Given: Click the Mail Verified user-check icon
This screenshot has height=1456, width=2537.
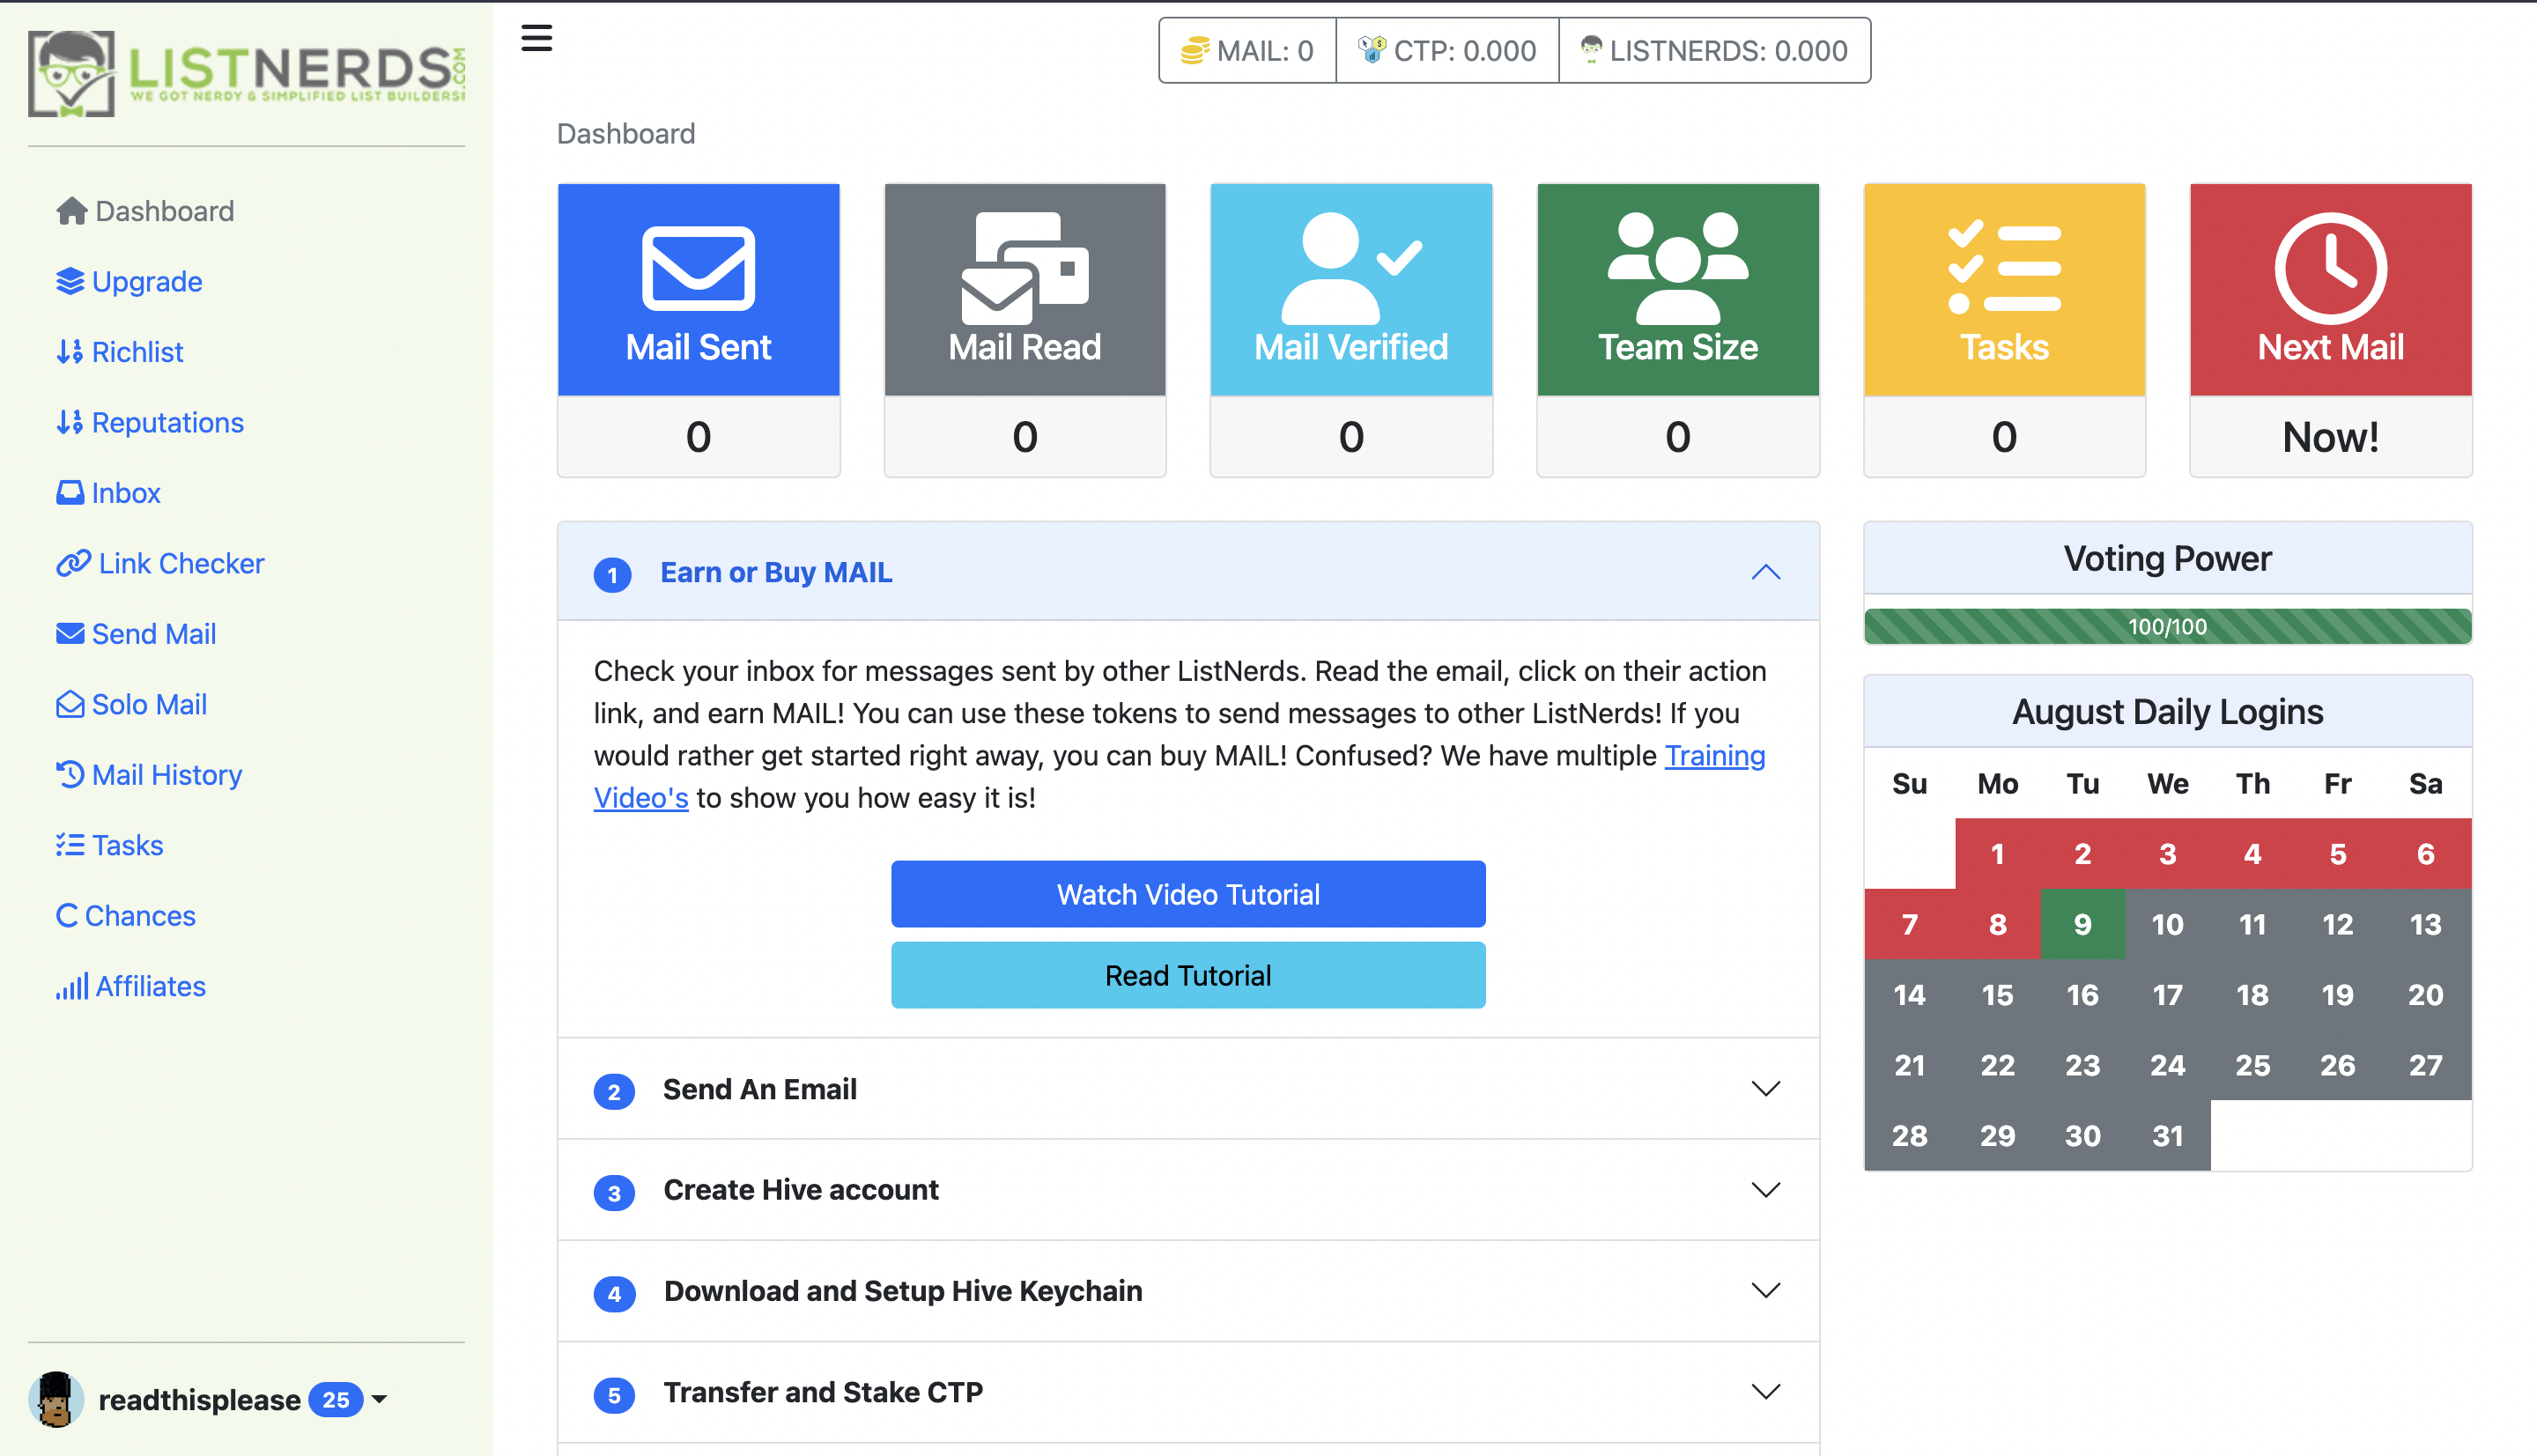Looking at the screenshot, I should pyautogui.click(x=1351, y=268).
